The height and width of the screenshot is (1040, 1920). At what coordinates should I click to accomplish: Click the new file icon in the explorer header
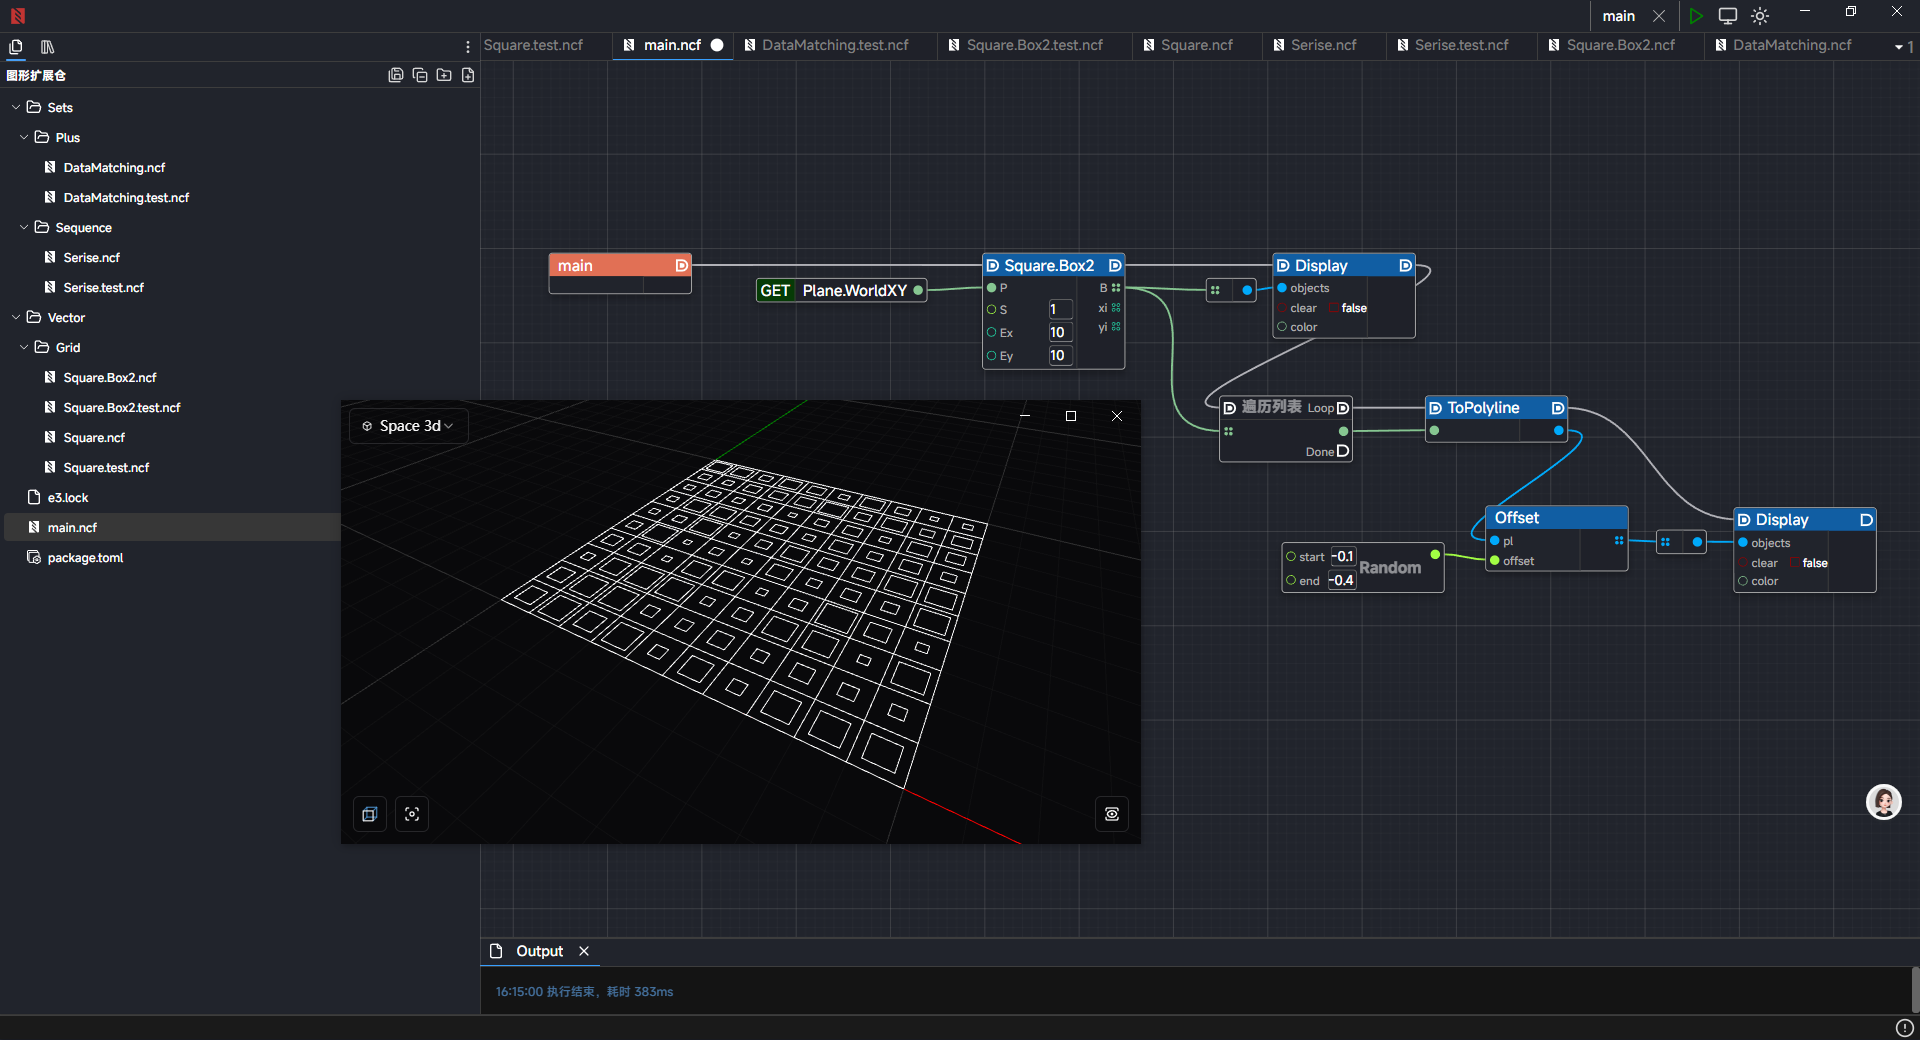pos(468,75)
